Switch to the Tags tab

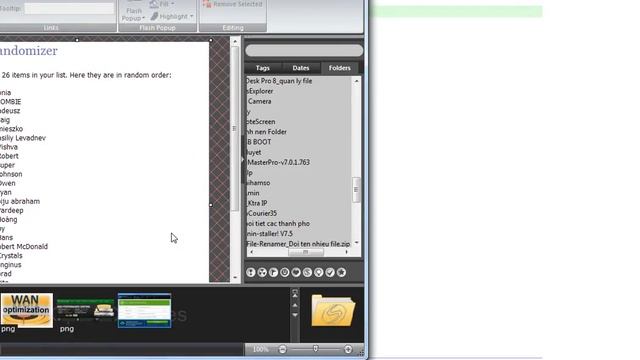coord(262,68)
